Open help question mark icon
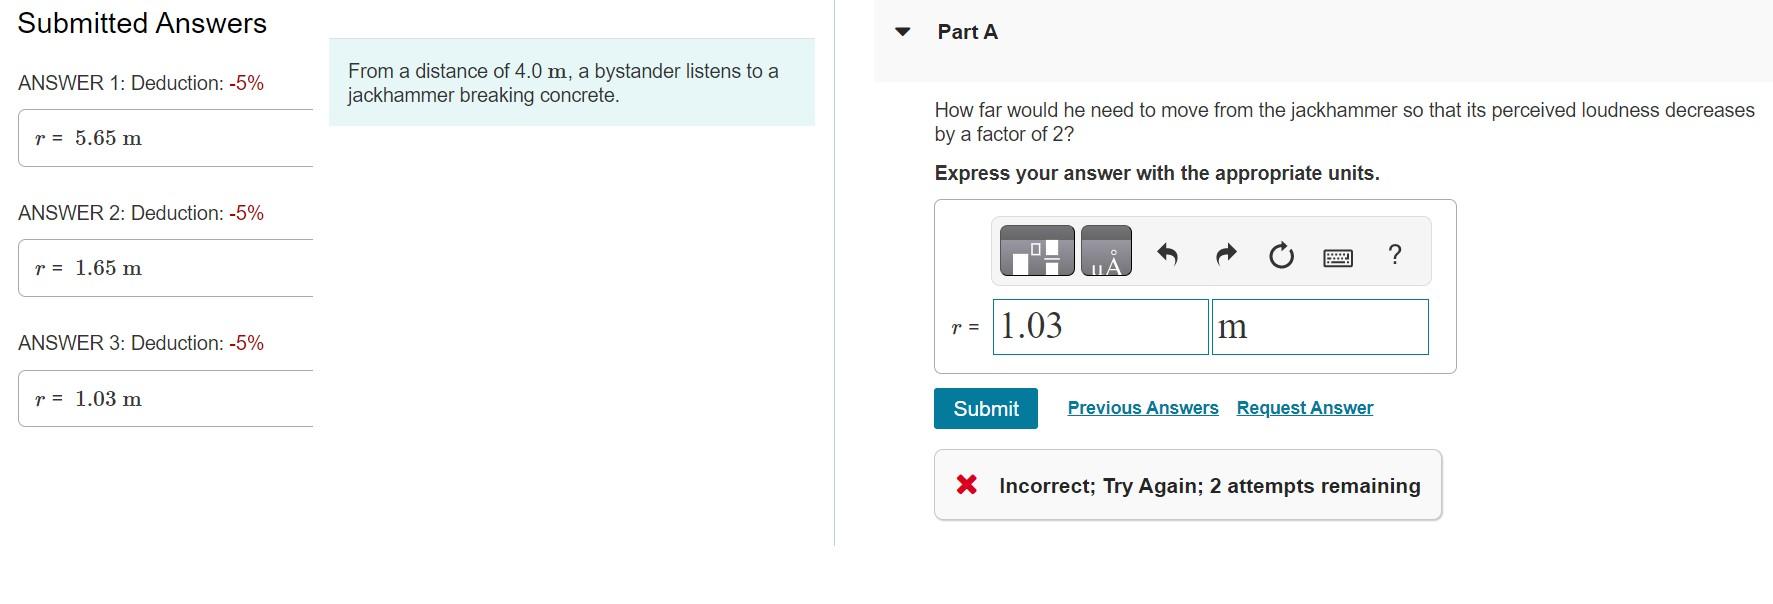Screen dimensions: 1773x604 click(x=1395, y=254)
